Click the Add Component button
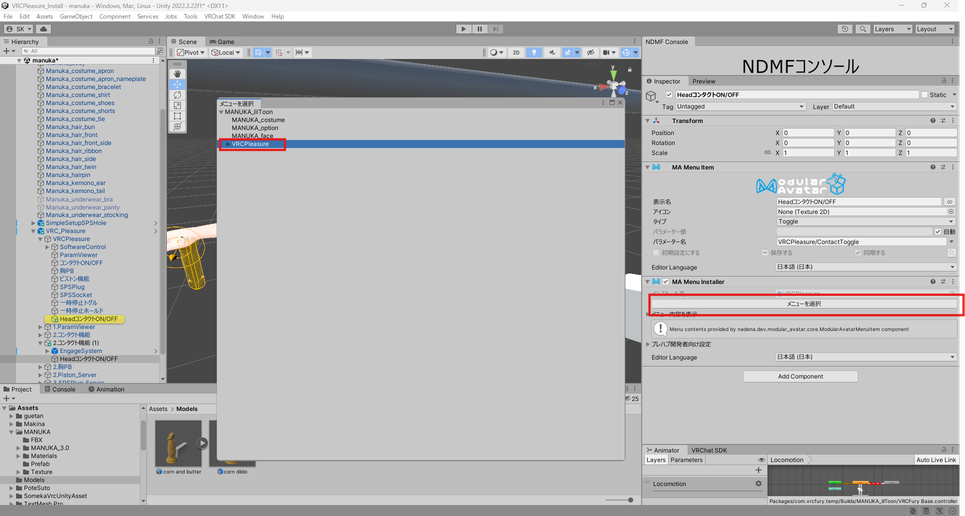The height and width of the screenshot is (516, 965). point(800,376)
